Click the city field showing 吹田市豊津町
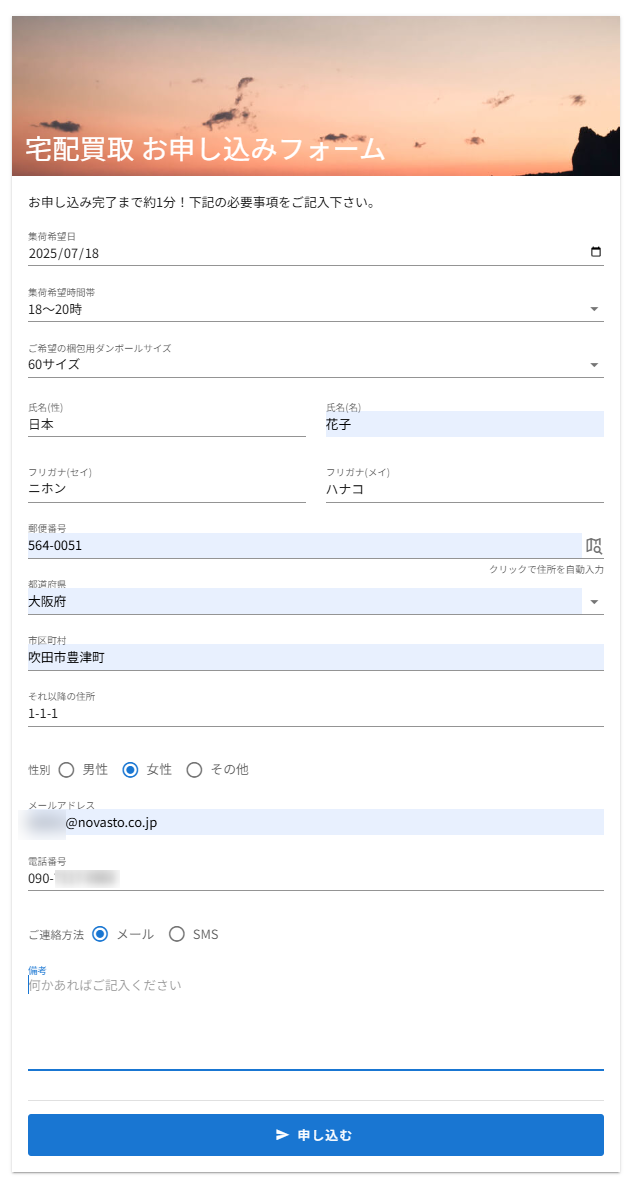629x1185 pixels. (x=315, y=658)
